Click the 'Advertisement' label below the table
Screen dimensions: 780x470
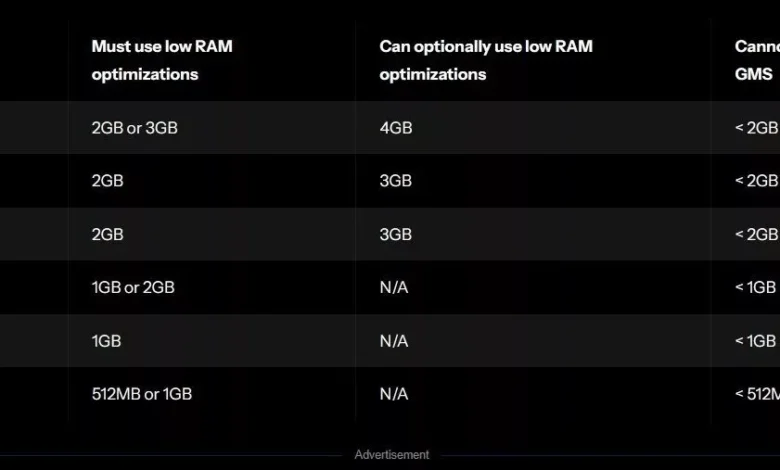pyautogui.click(x=391, y=455)
